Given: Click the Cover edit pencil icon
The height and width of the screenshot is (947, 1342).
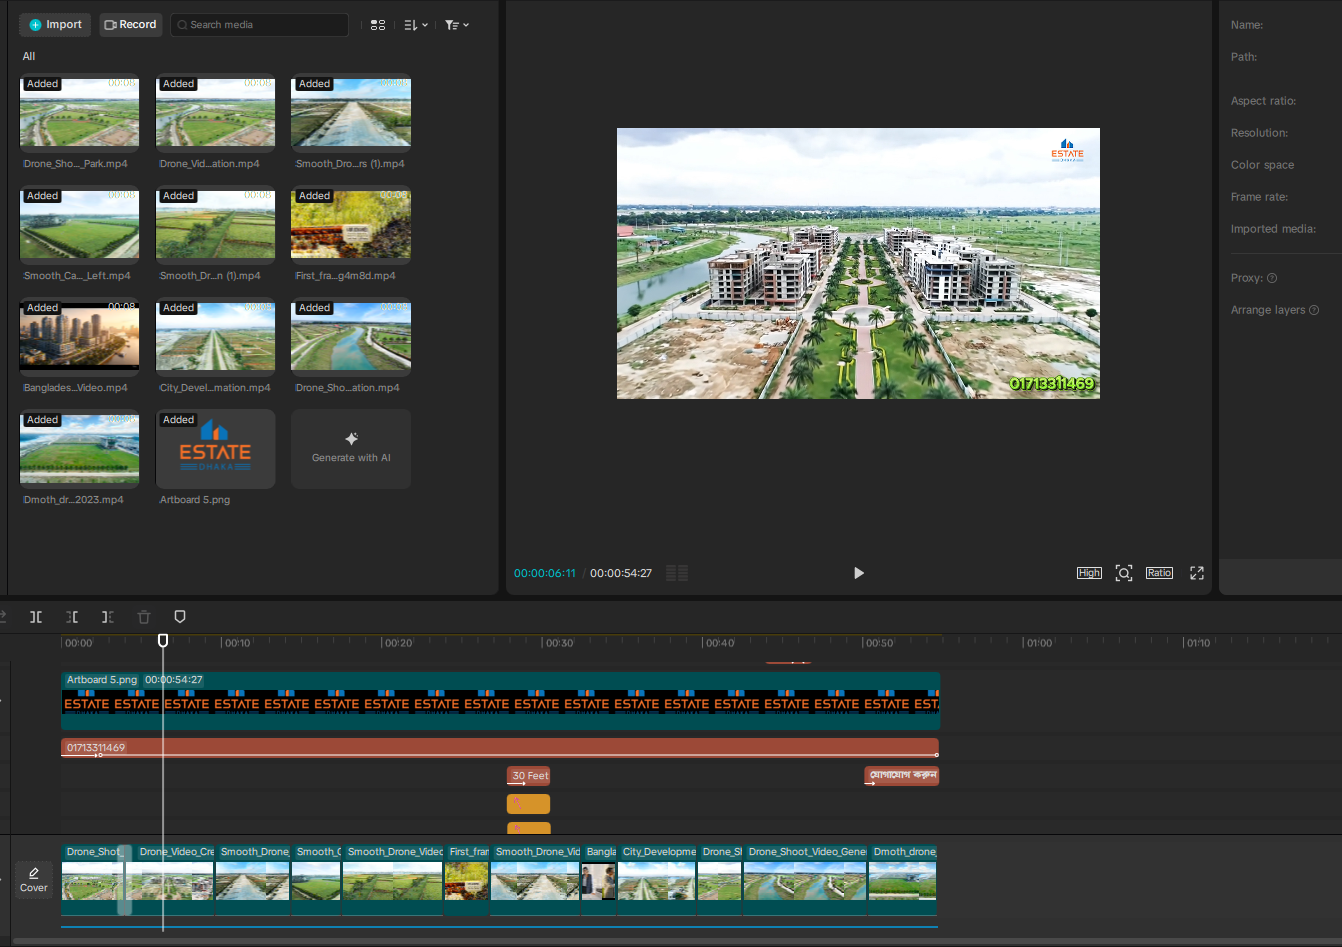Looking at the screenshot, I should tap(34, 873).
